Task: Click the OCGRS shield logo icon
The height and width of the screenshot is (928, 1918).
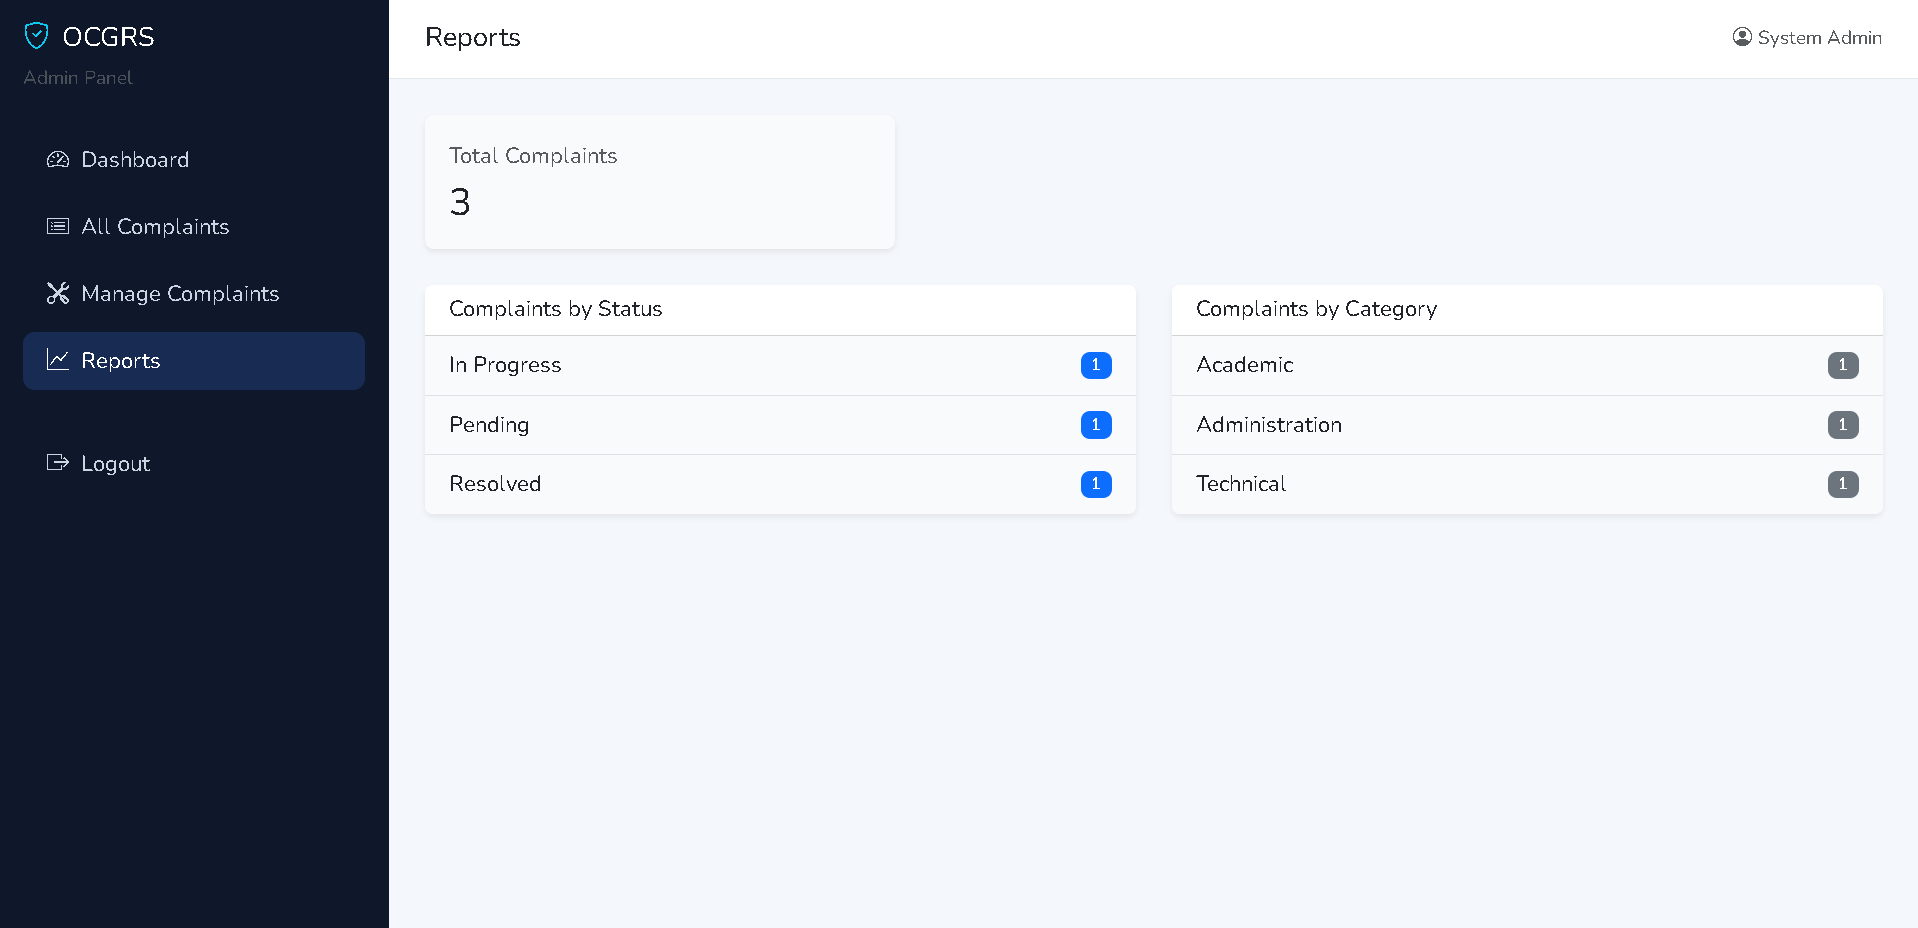Action: [x=36, y=36]
